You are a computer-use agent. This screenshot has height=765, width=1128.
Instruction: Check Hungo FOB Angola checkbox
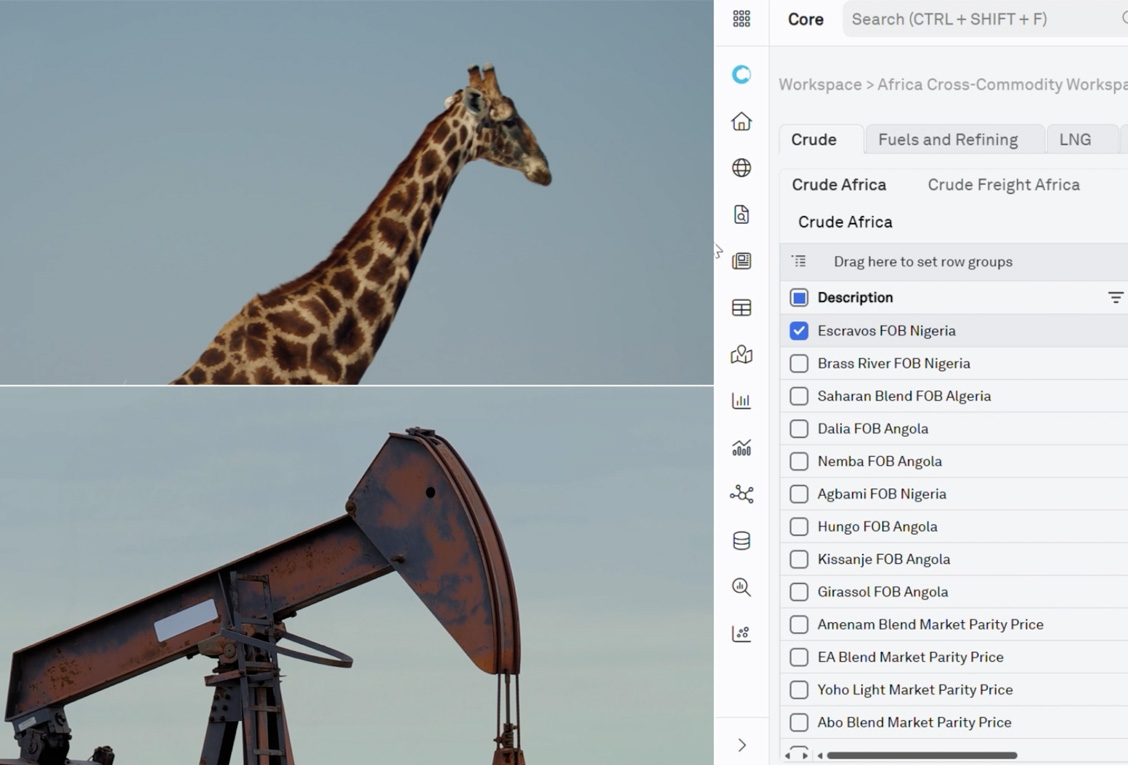point(799,527)
